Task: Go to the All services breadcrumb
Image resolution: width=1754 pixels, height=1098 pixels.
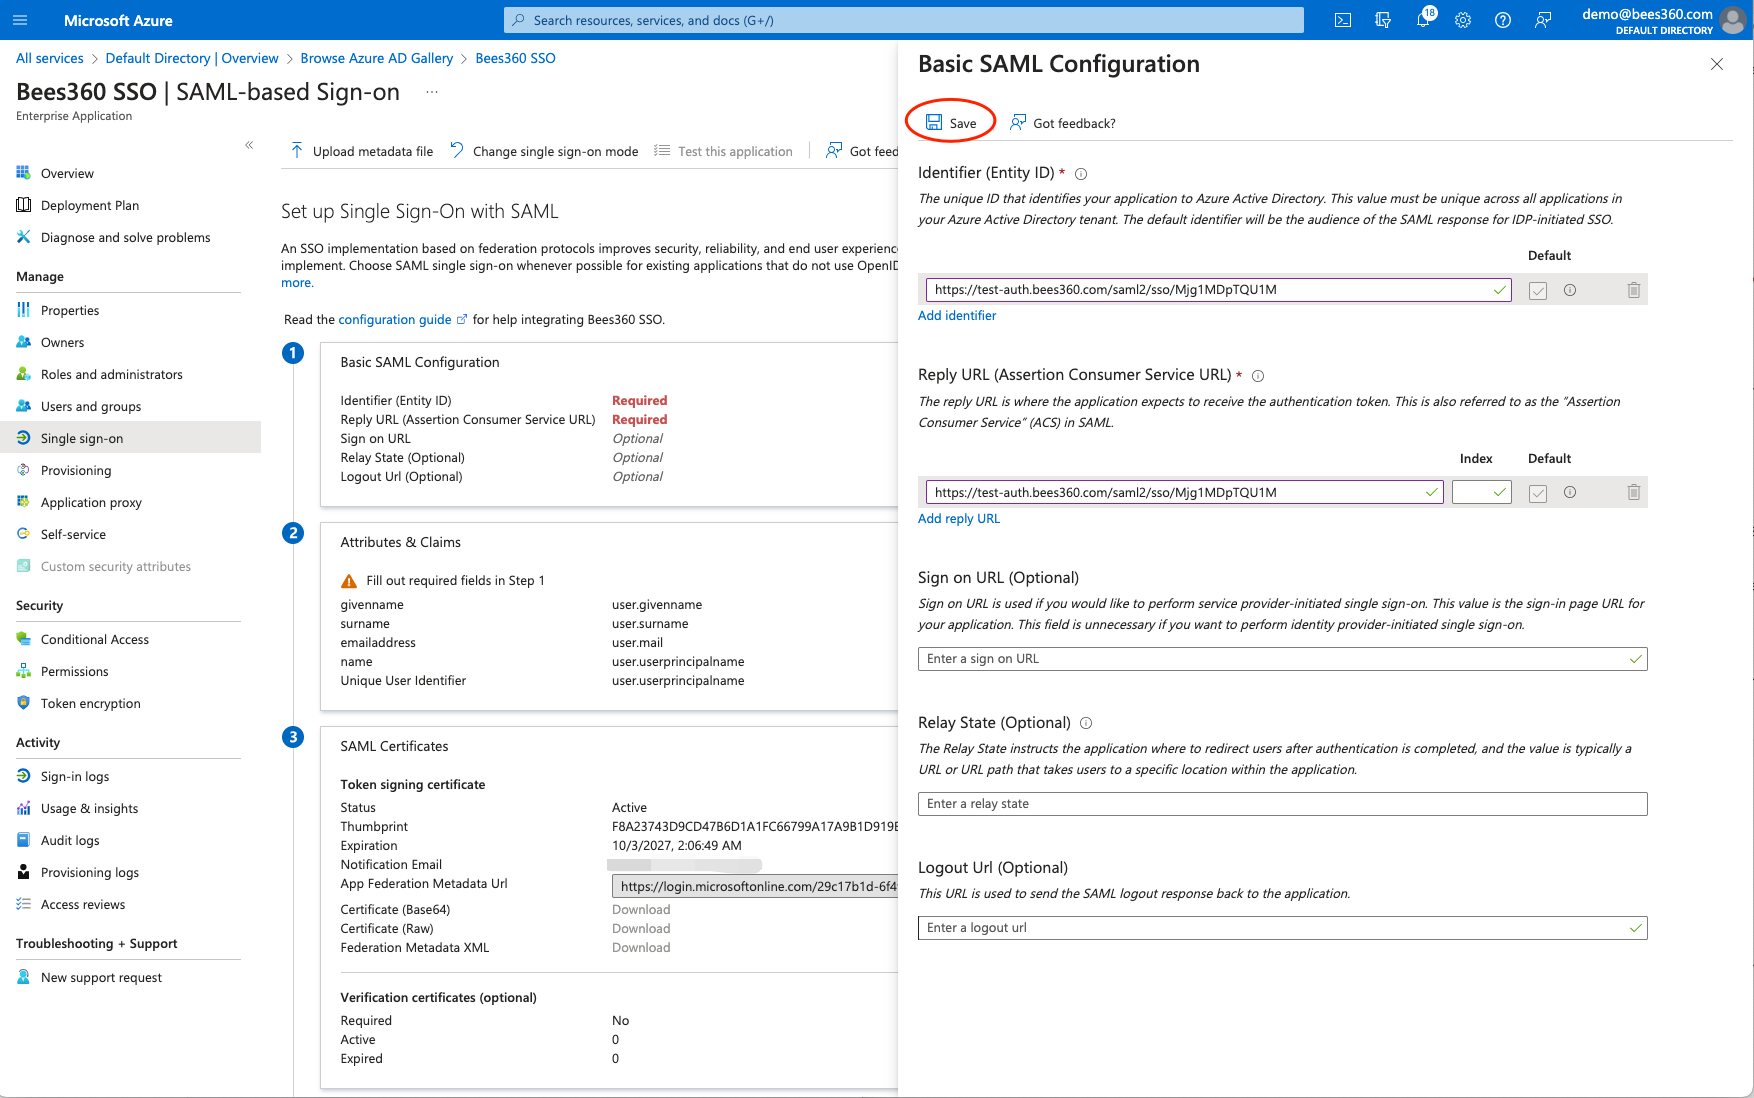Action: click(50, 58)
